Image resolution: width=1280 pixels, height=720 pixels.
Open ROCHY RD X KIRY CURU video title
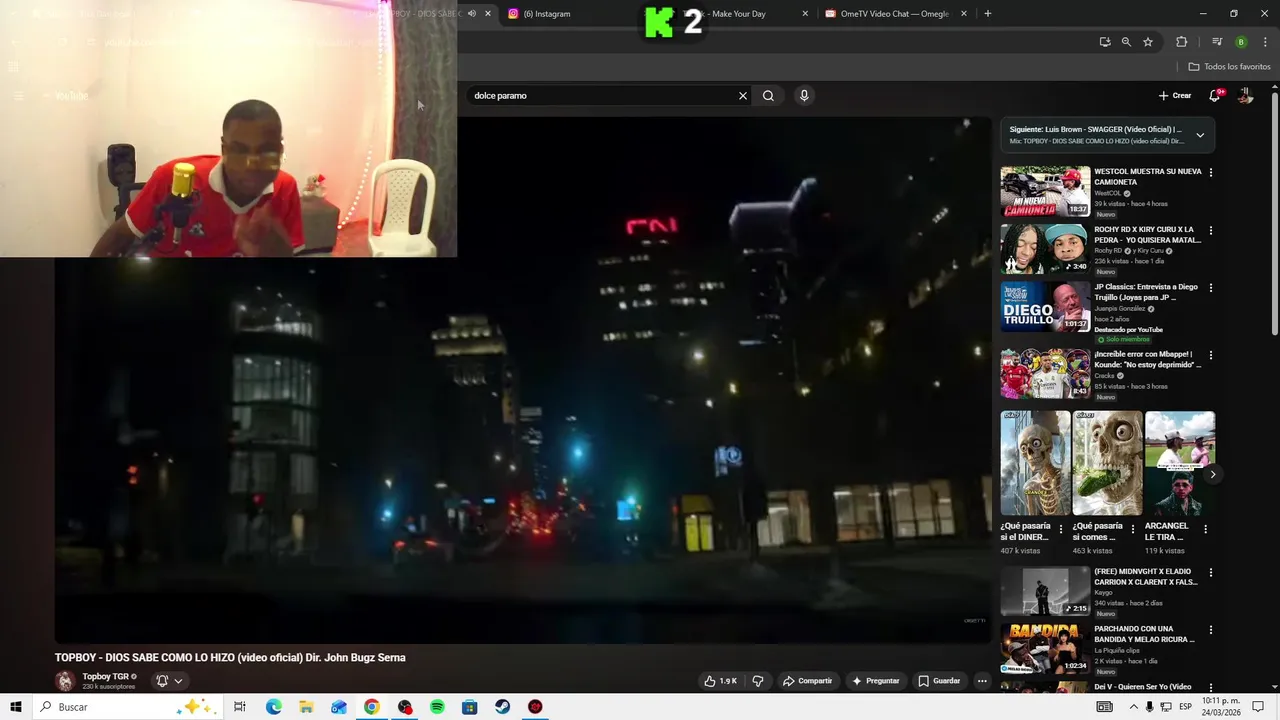click(x=1146, y=235)
